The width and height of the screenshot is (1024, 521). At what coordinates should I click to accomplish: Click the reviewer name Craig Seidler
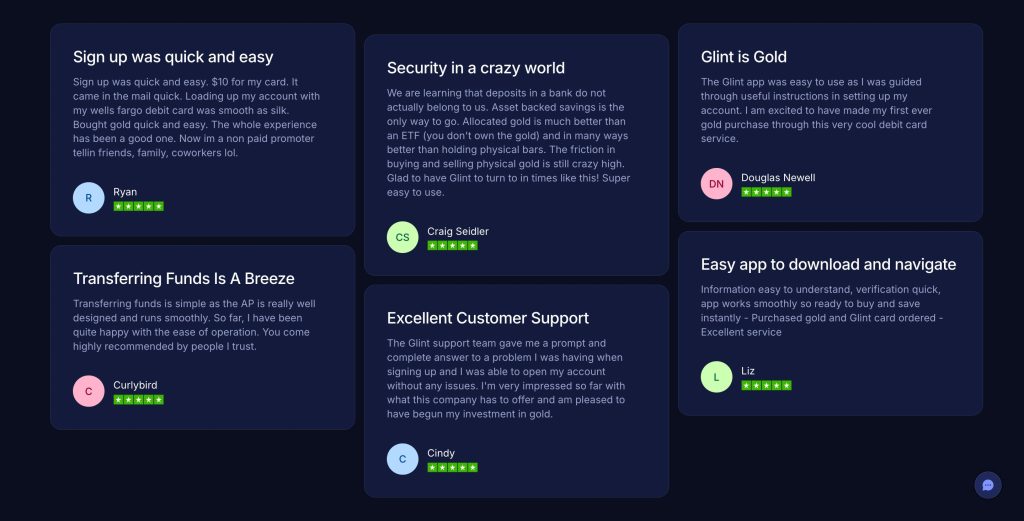[458, 231]
